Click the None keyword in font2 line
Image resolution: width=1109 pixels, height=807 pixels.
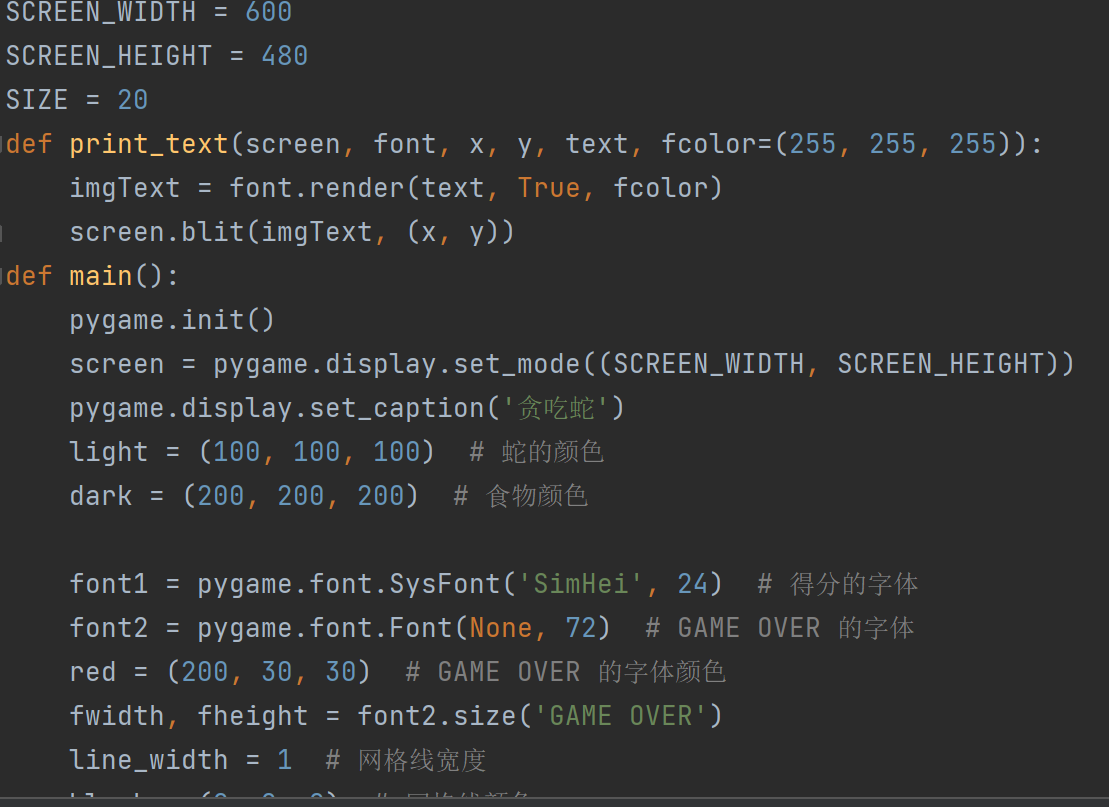pyautogui.click(x=501, y=628)
